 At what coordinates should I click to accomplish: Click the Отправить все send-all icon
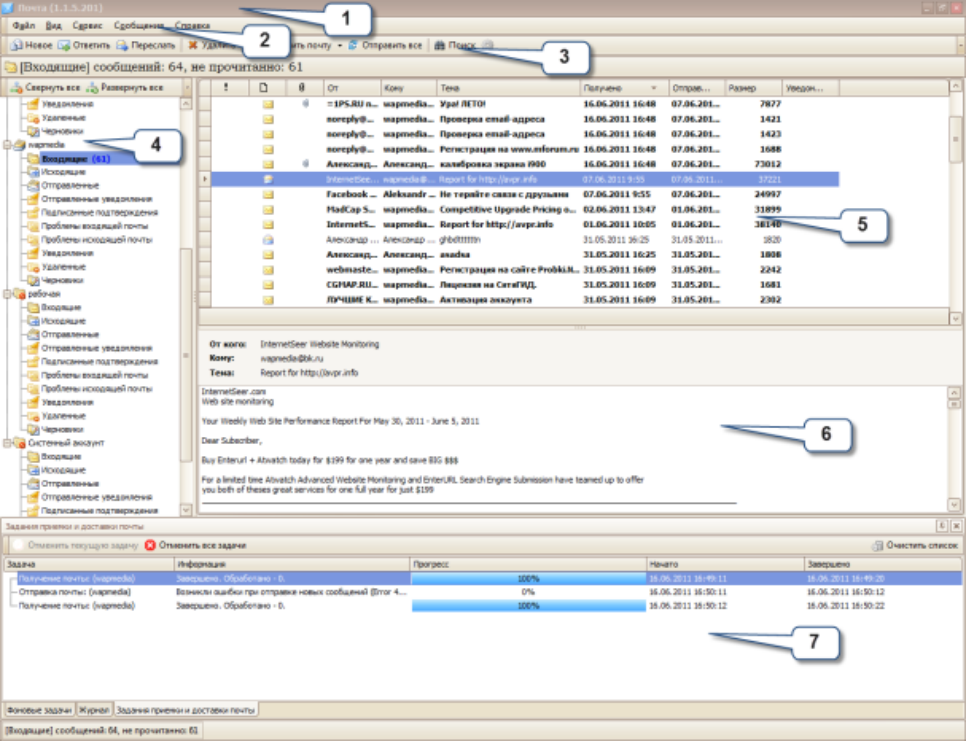coord(353,45)
